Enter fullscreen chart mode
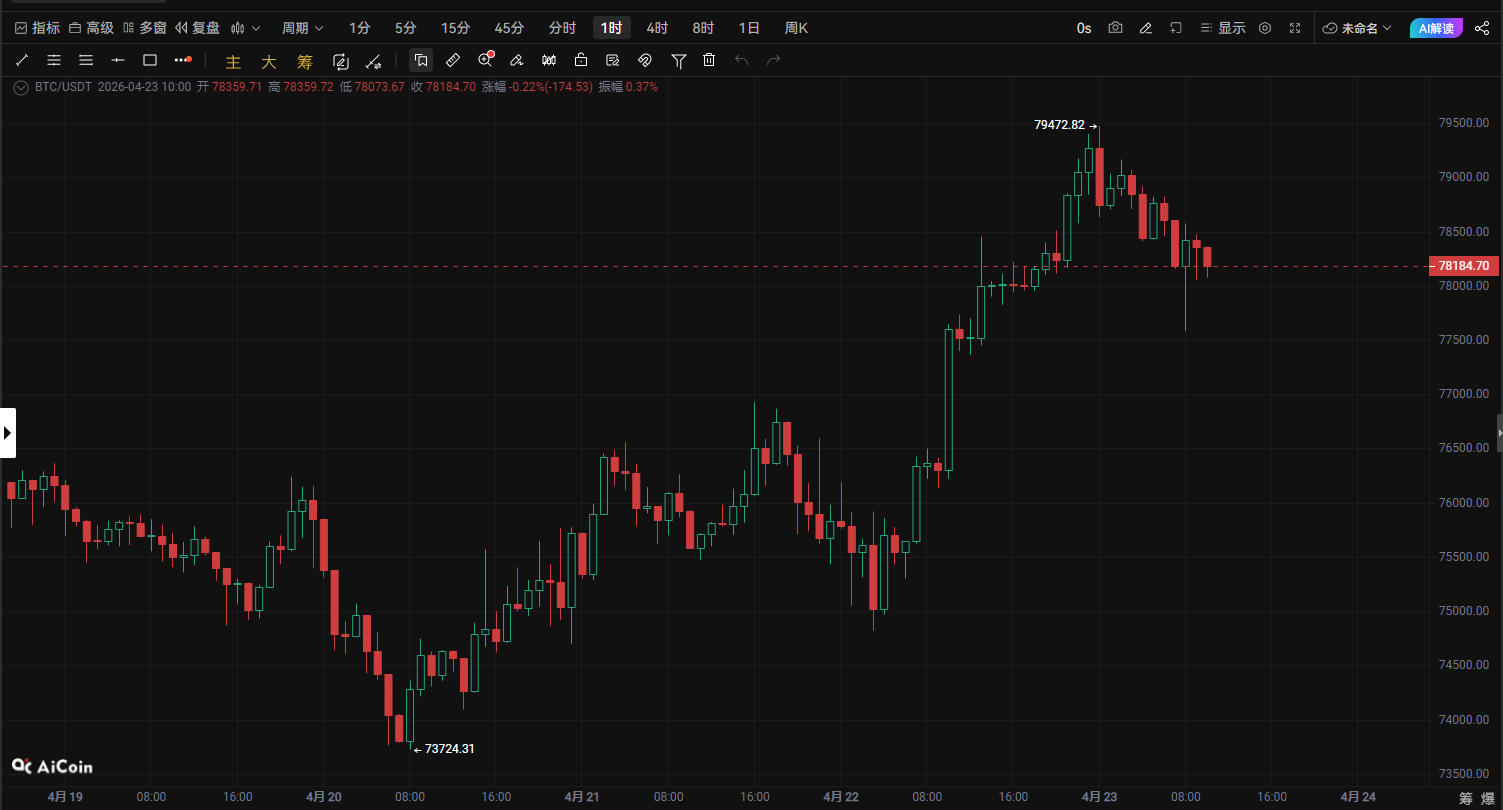The image size is (1503, 810). (x=1295, y=28)
